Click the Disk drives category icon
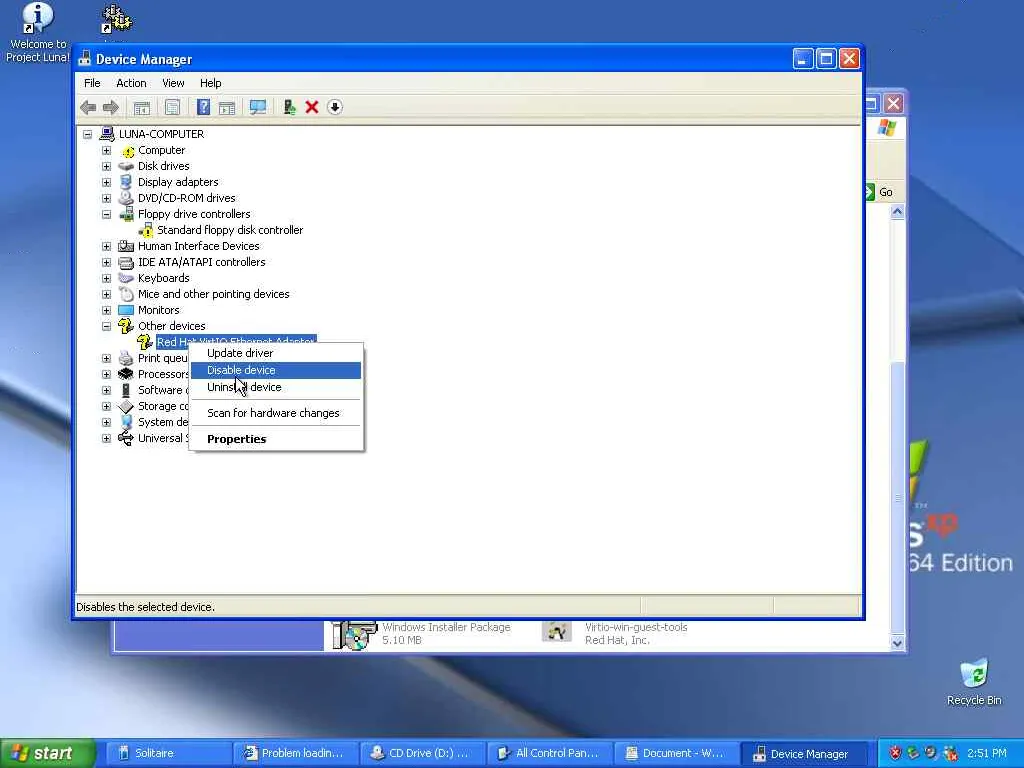 pos(126,166)
